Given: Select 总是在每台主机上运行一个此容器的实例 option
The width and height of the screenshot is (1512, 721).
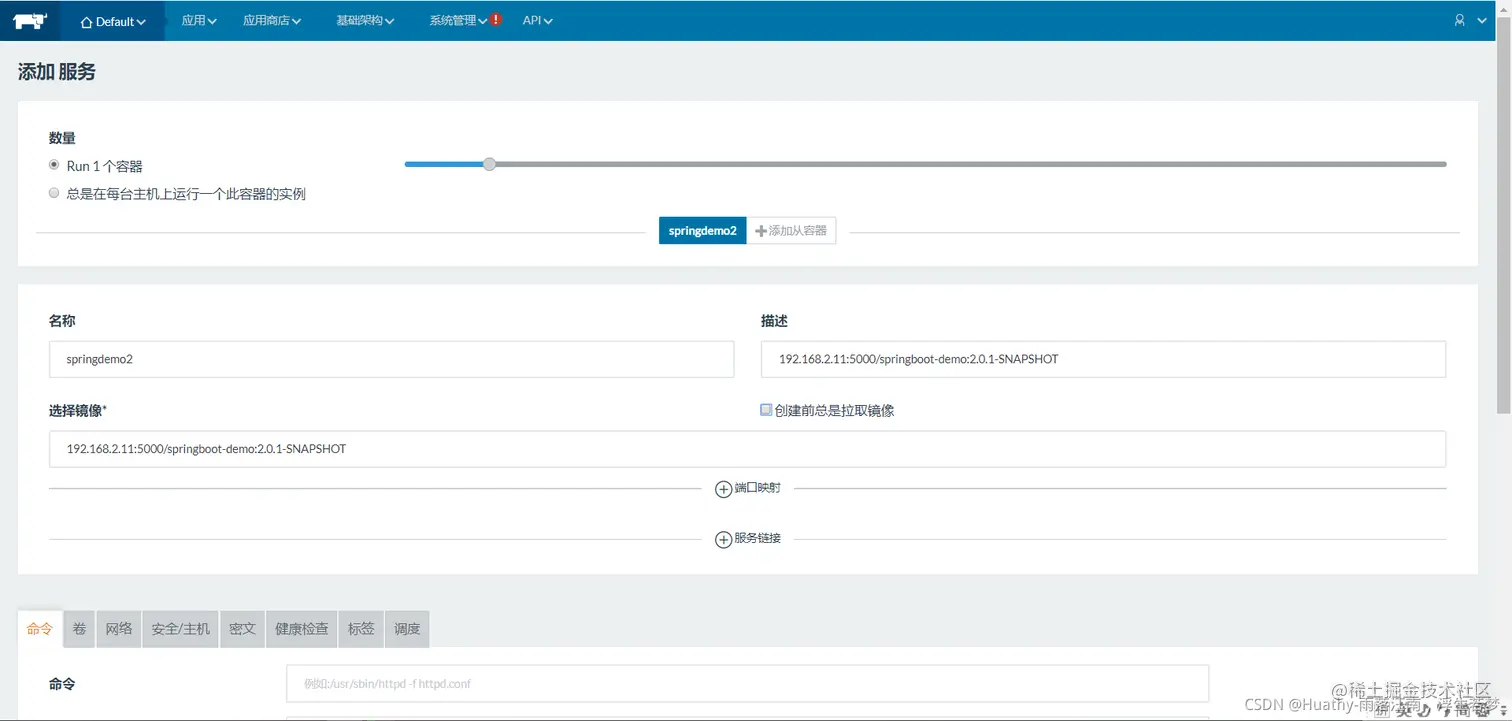Looking at the screenshot, I should coord(54,193).
